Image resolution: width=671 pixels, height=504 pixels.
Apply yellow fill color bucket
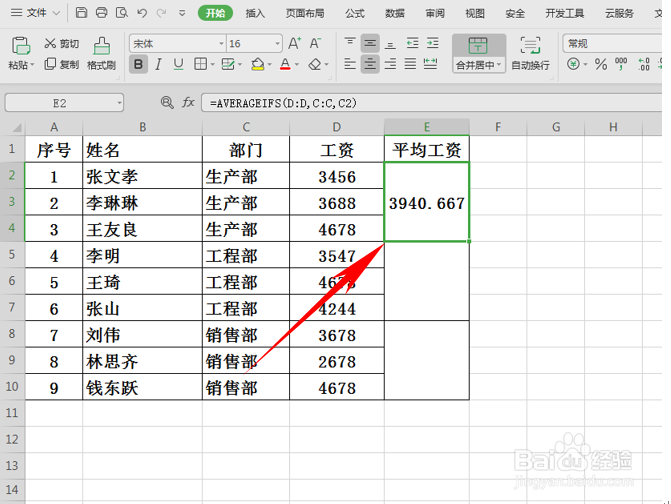258,65
